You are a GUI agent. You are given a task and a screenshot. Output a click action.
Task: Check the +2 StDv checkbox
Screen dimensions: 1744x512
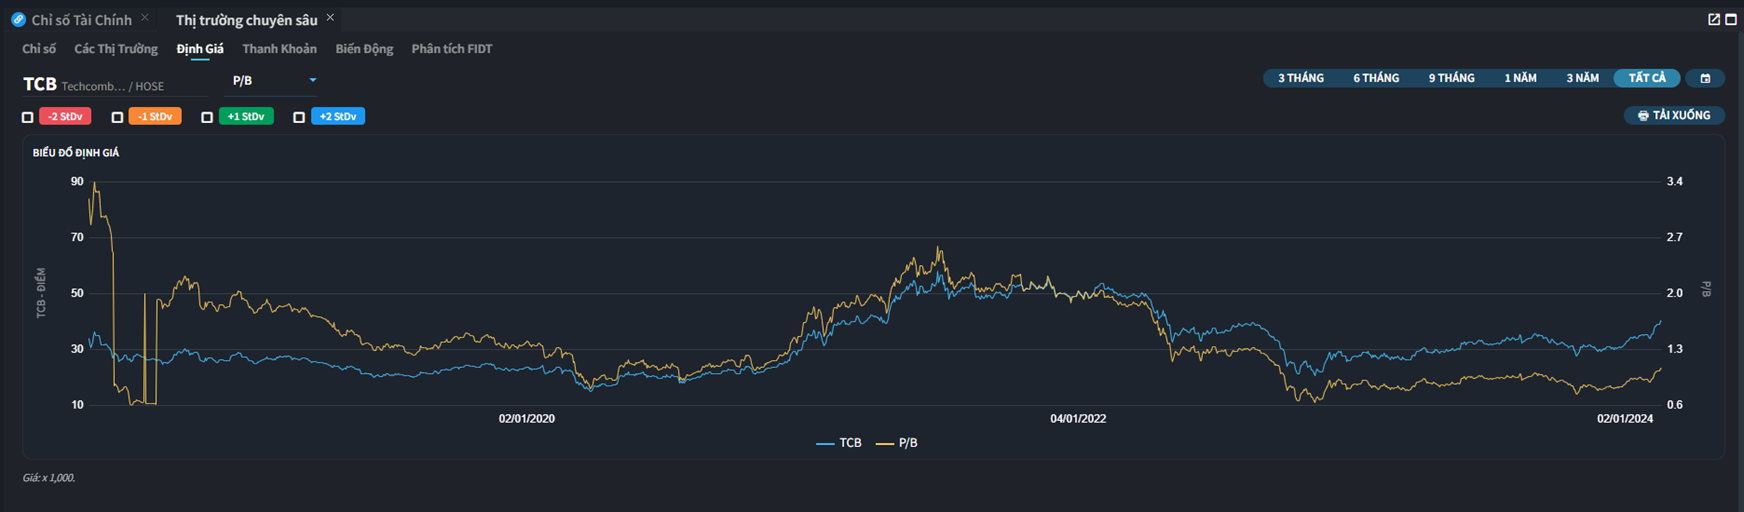click(298, 117)
